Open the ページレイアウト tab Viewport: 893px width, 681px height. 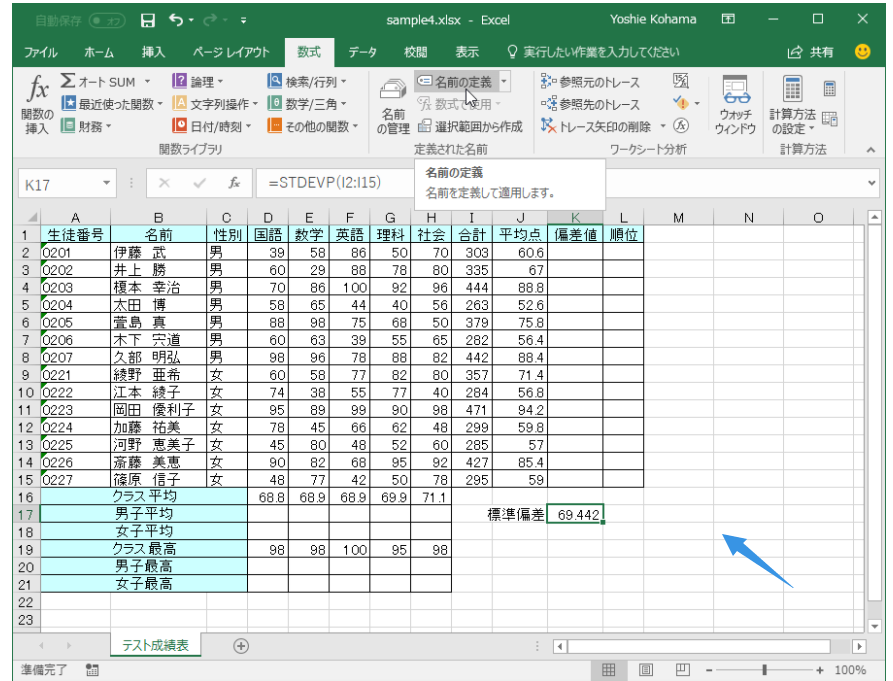coord(231,52)
